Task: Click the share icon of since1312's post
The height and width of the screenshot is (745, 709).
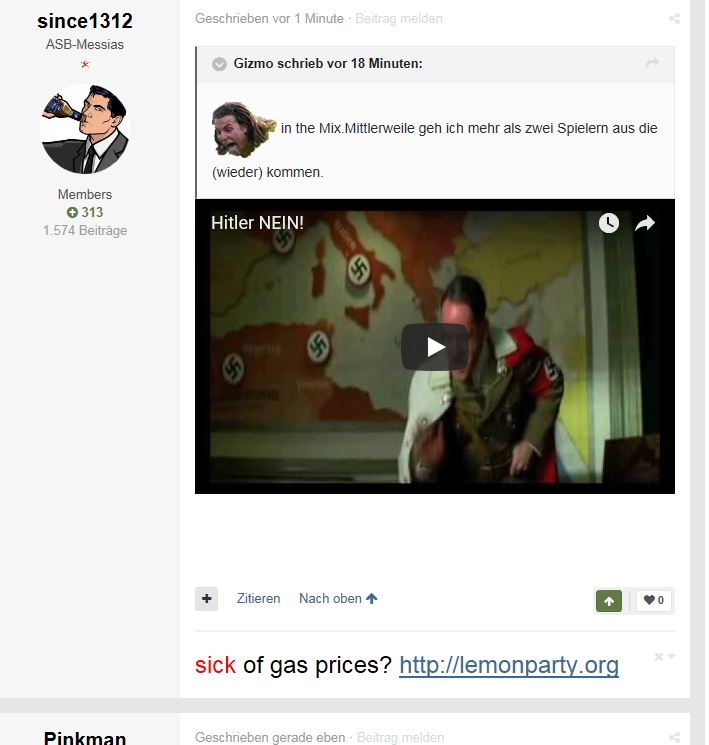Action: point(674,19)
